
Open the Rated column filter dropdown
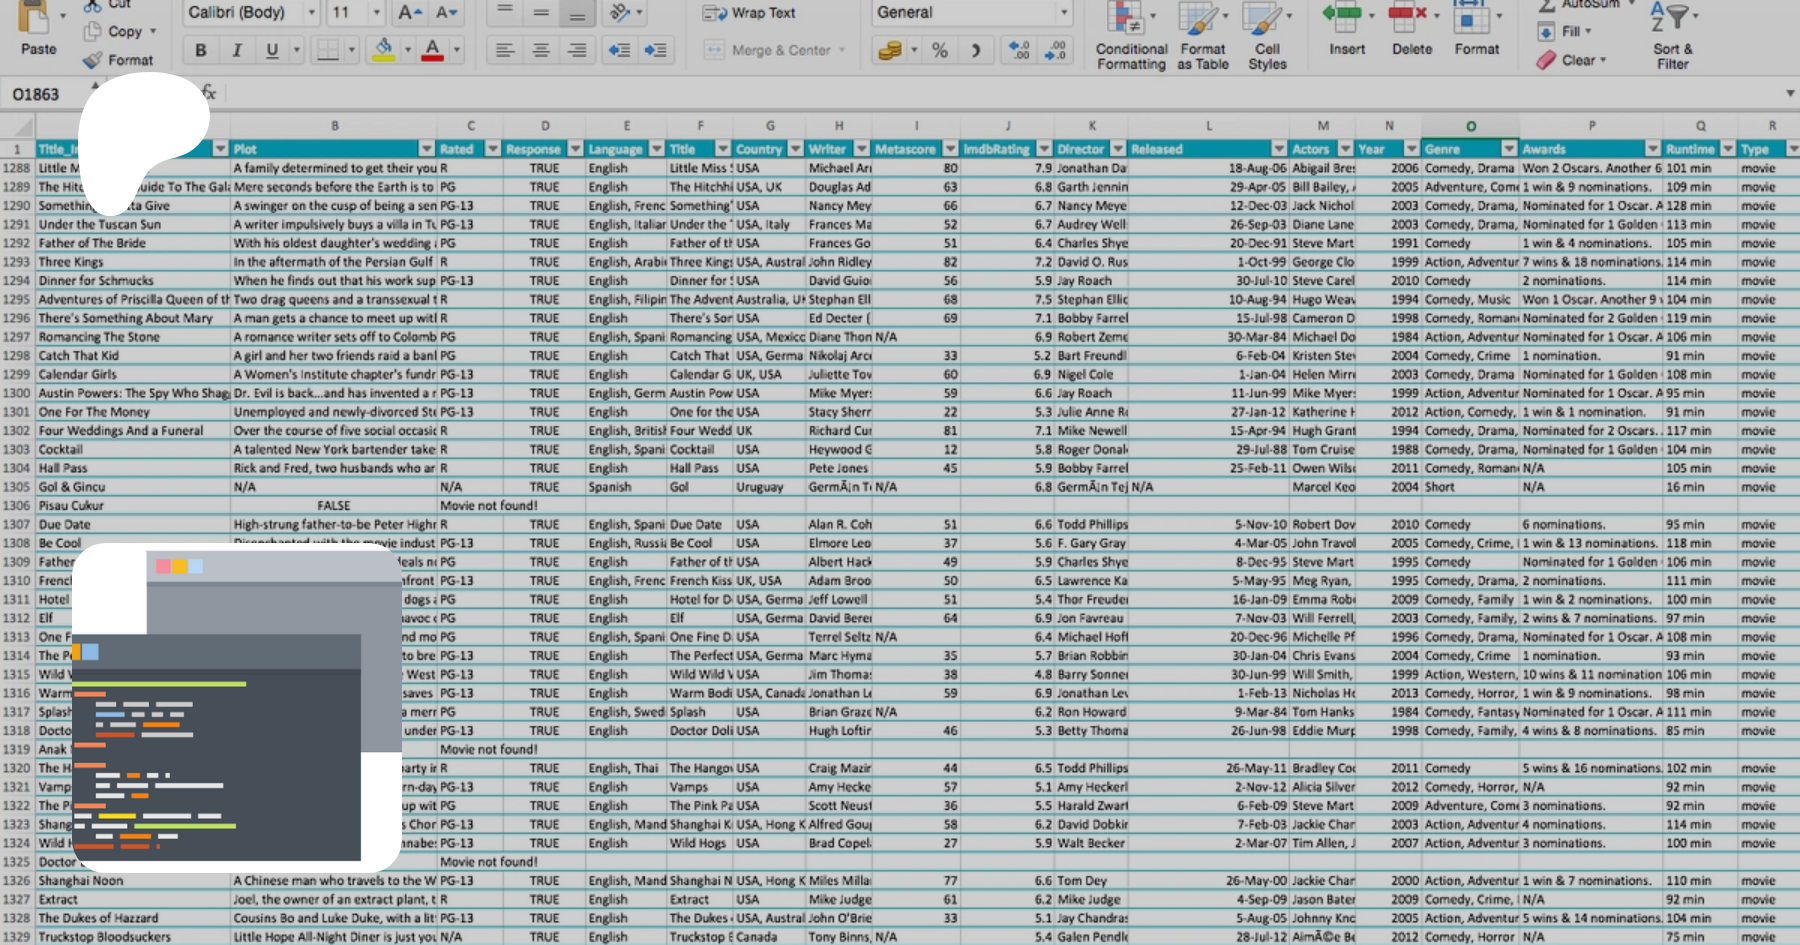(x=492, y=149)
